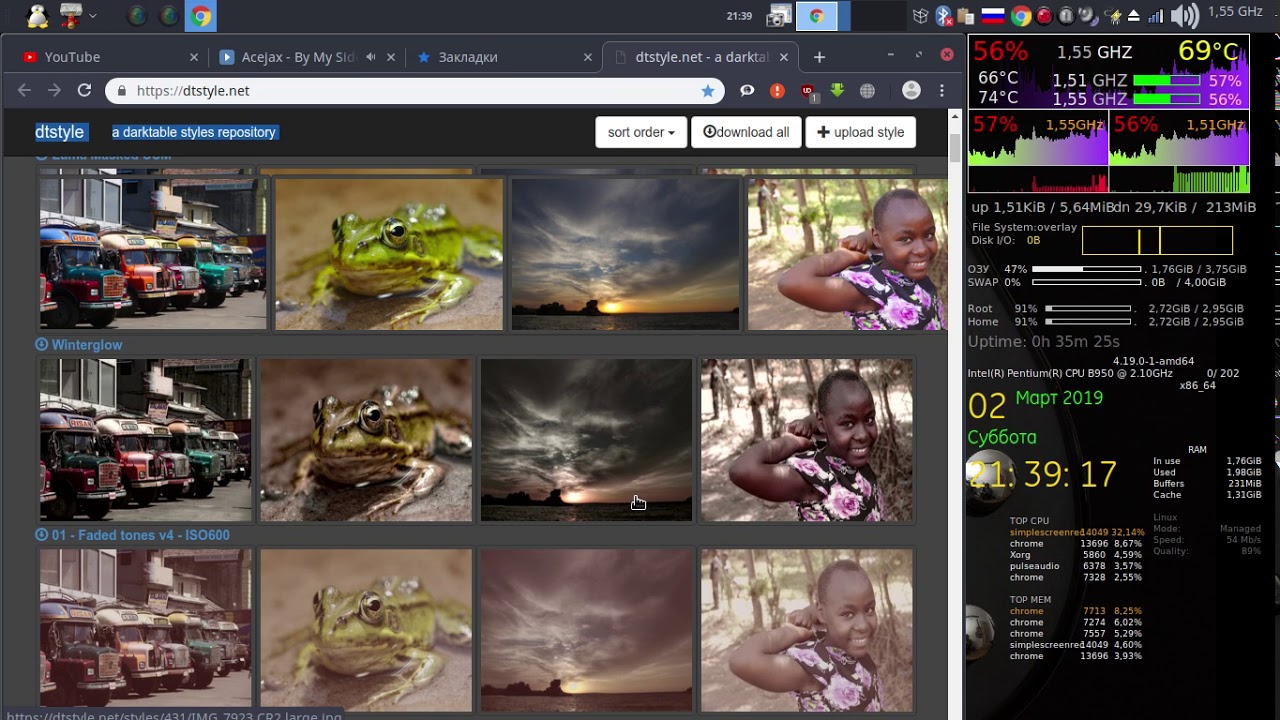Open the top row colorful trucks thumbnail
Viewport: 1280px width, 720px height.
[153, 254]
